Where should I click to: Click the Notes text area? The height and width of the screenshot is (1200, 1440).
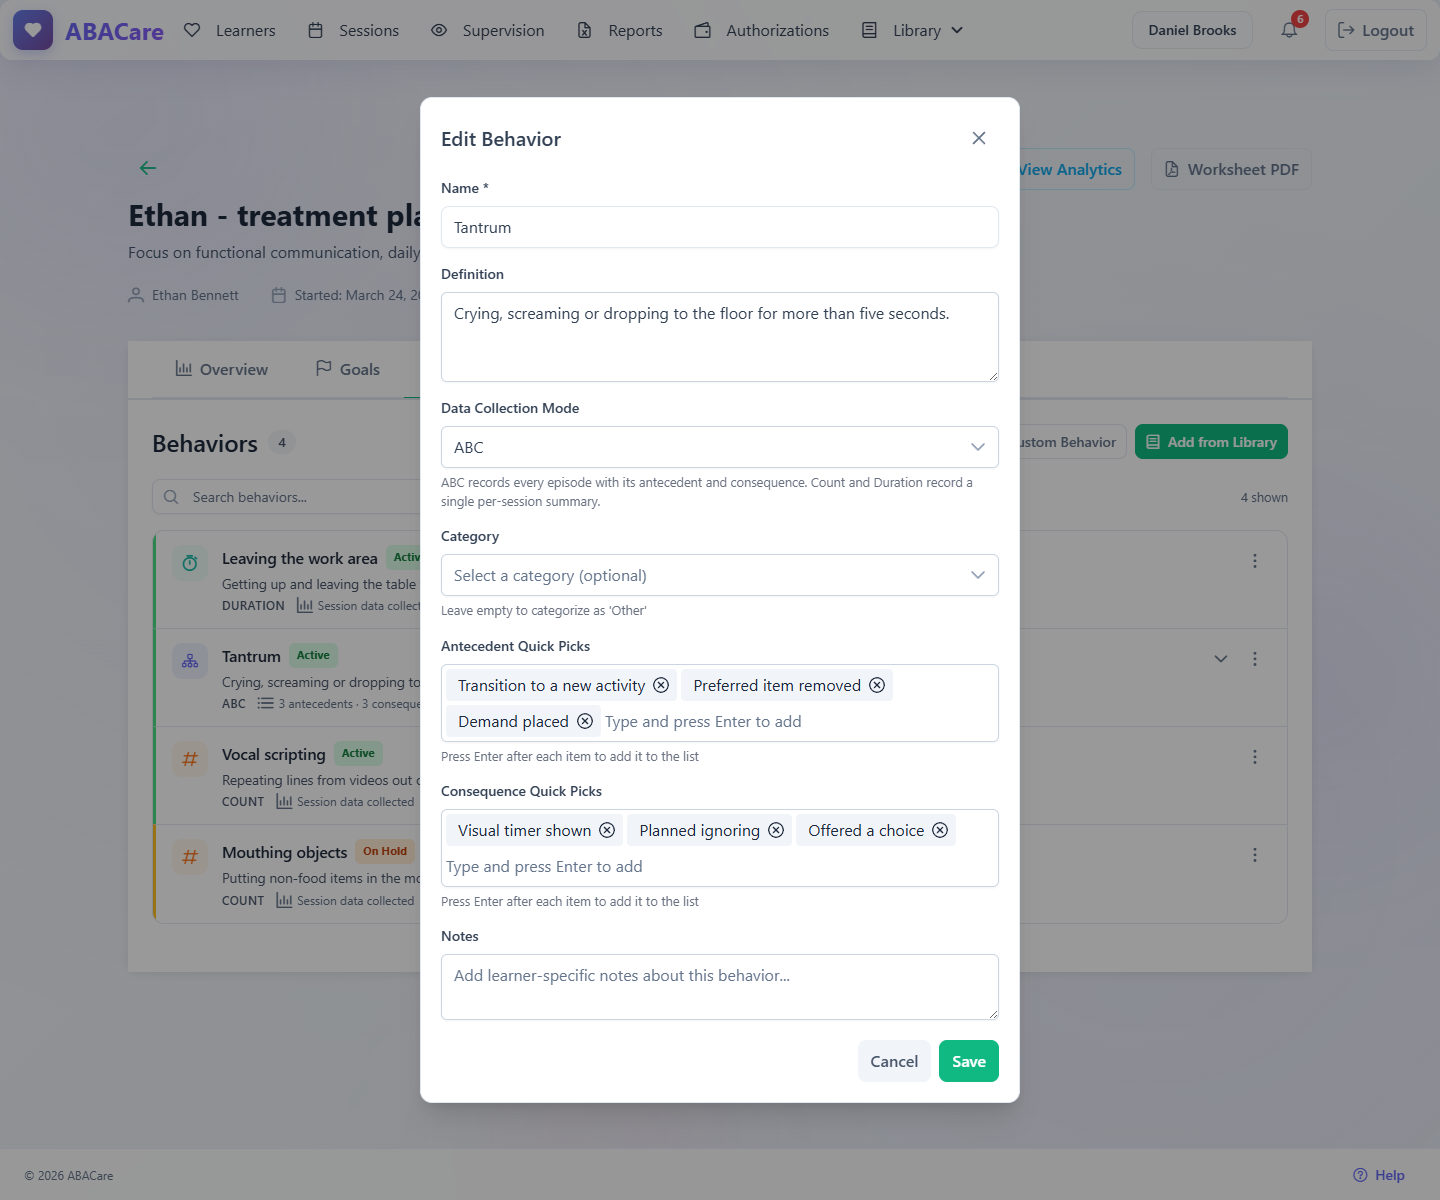pos(720,987)
